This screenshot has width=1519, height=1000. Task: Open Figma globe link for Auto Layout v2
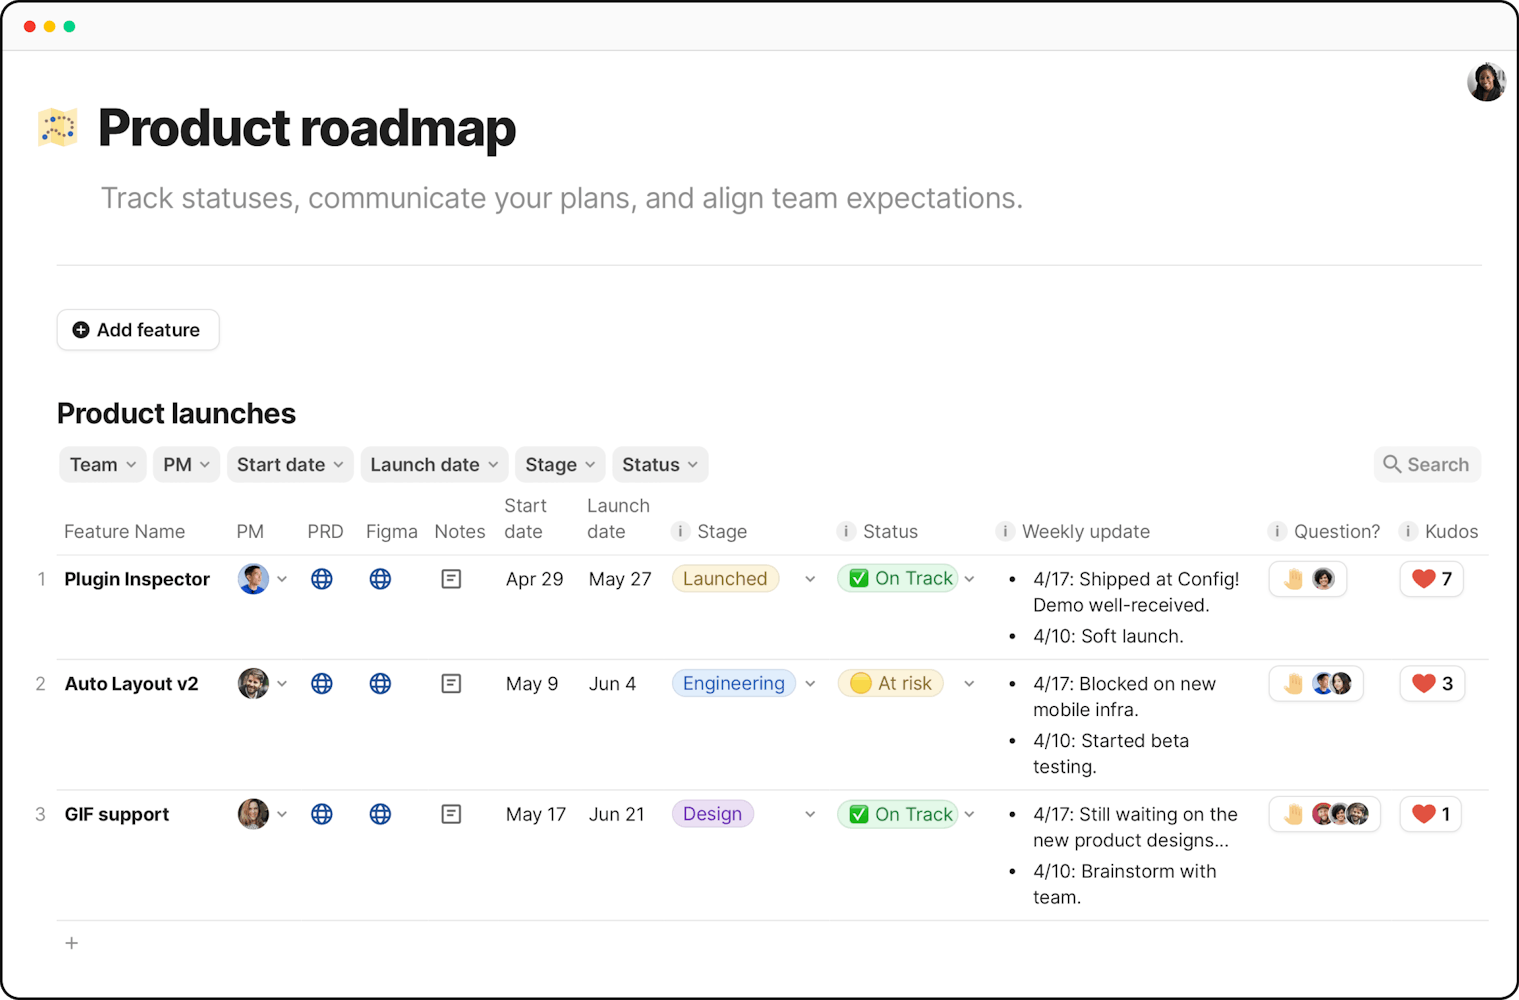click(x=380, y=684)
